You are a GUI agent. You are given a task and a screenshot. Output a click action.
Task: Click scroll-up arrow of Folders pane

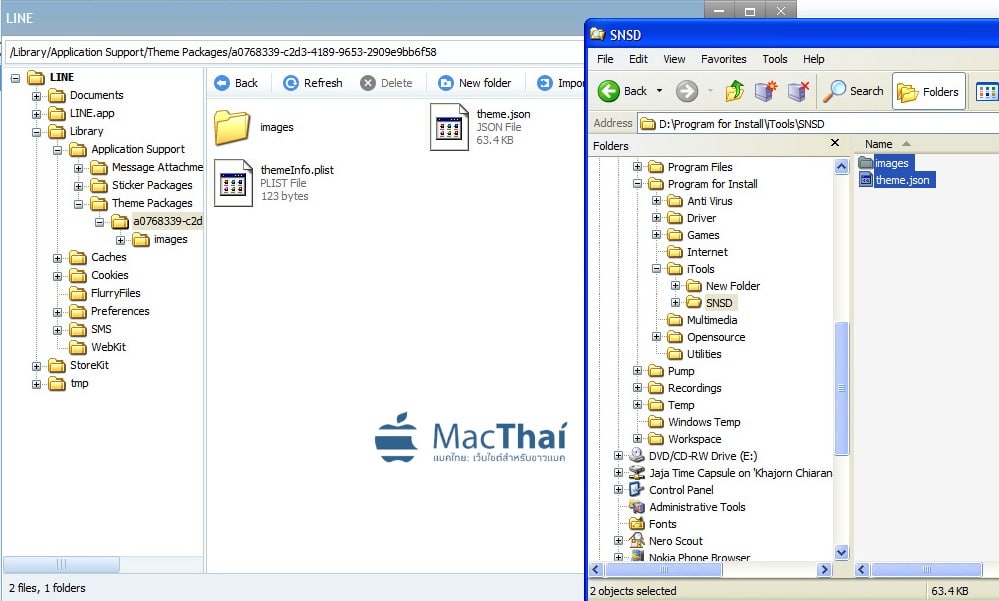click(842, 167)
